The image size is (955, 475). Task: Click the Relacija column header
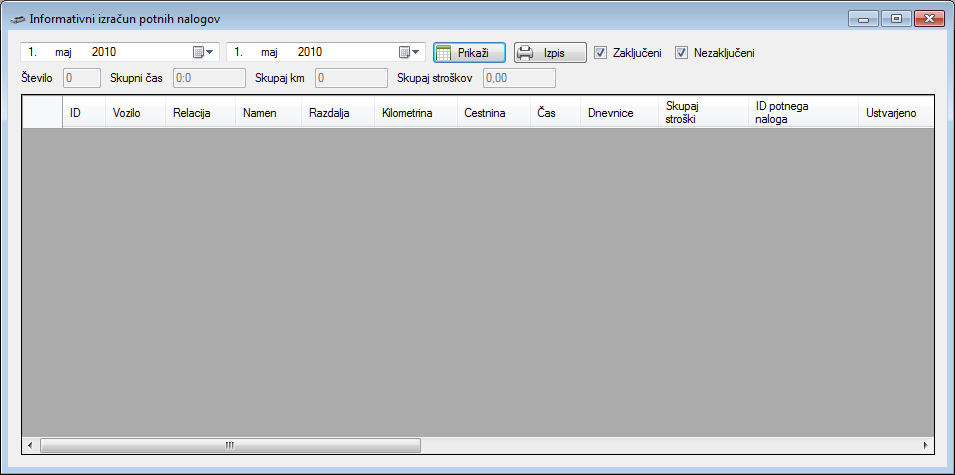199,113
